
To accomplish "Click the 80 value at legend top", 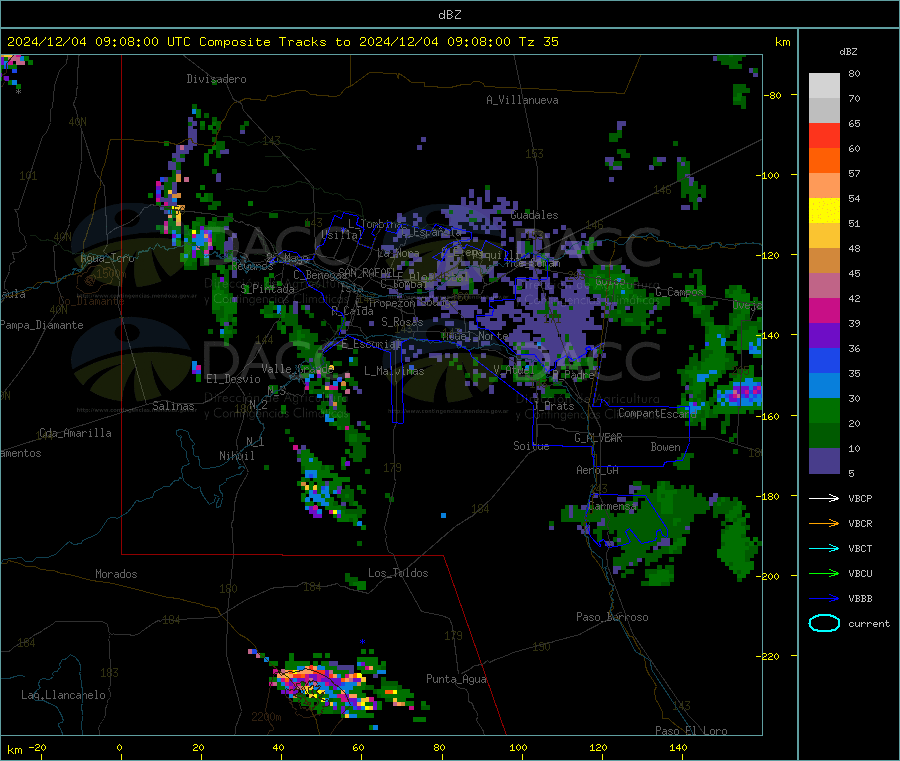I will point(855,73).
